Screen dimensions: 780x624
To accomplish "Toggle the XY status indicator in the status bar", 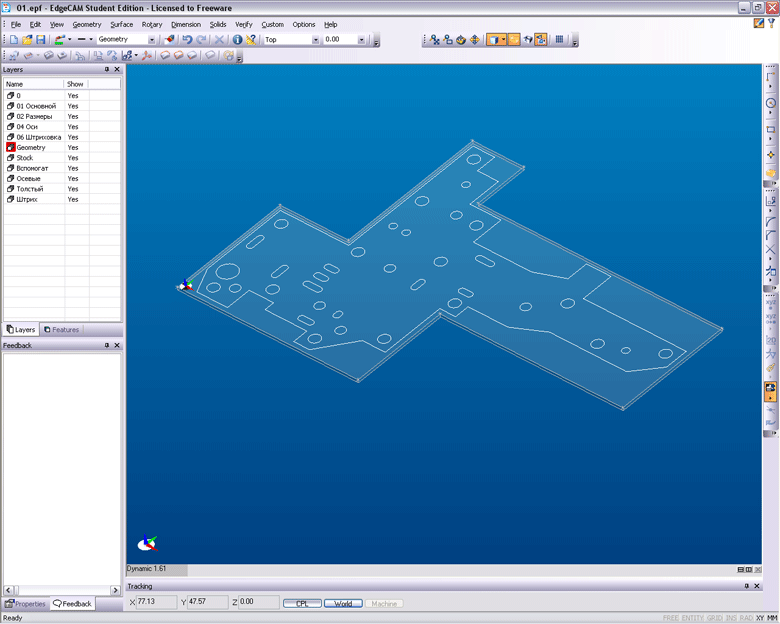I will point(760,618).
